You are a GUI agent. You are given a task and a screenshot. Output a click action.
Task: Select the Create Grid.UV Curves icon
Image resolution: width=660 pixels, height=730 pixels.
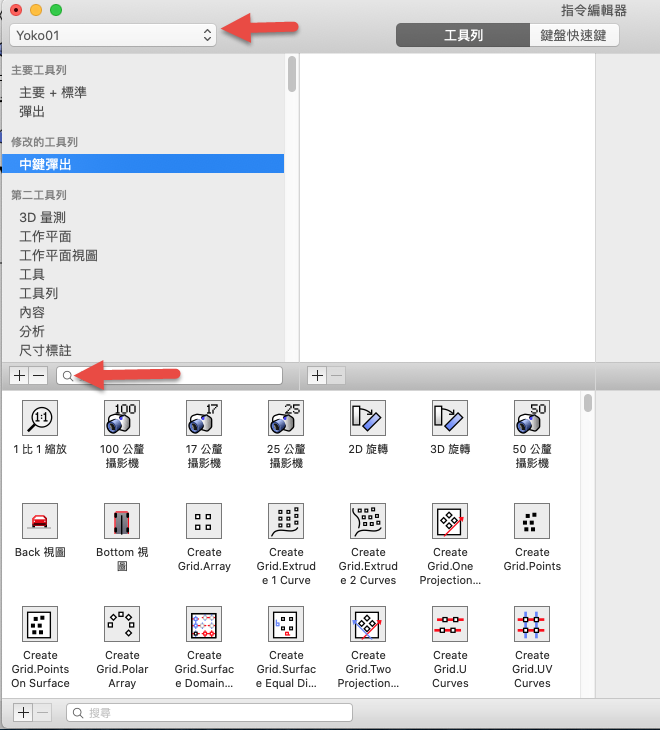click(x=532, y=624)
